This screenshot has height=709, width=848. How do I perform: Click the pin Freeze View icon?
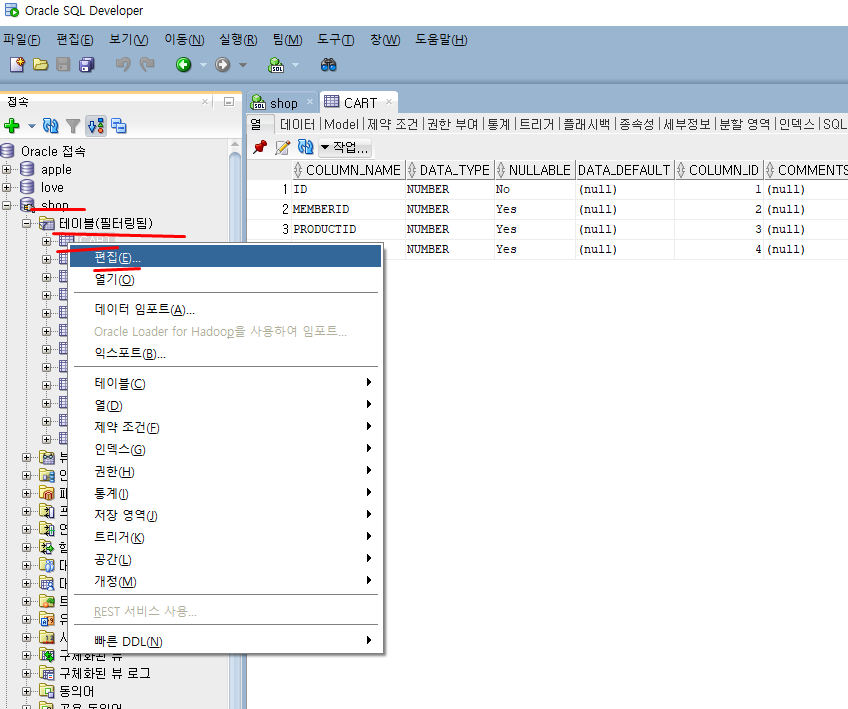pos(260,147)
